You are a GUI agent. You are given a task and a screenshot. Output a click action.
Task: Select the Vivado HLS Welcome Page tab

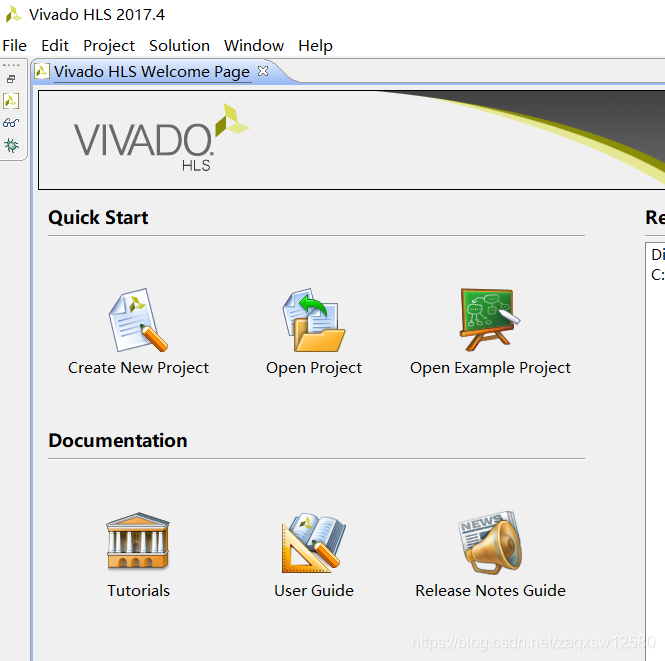pyautogui.click(x=151, y=72)
